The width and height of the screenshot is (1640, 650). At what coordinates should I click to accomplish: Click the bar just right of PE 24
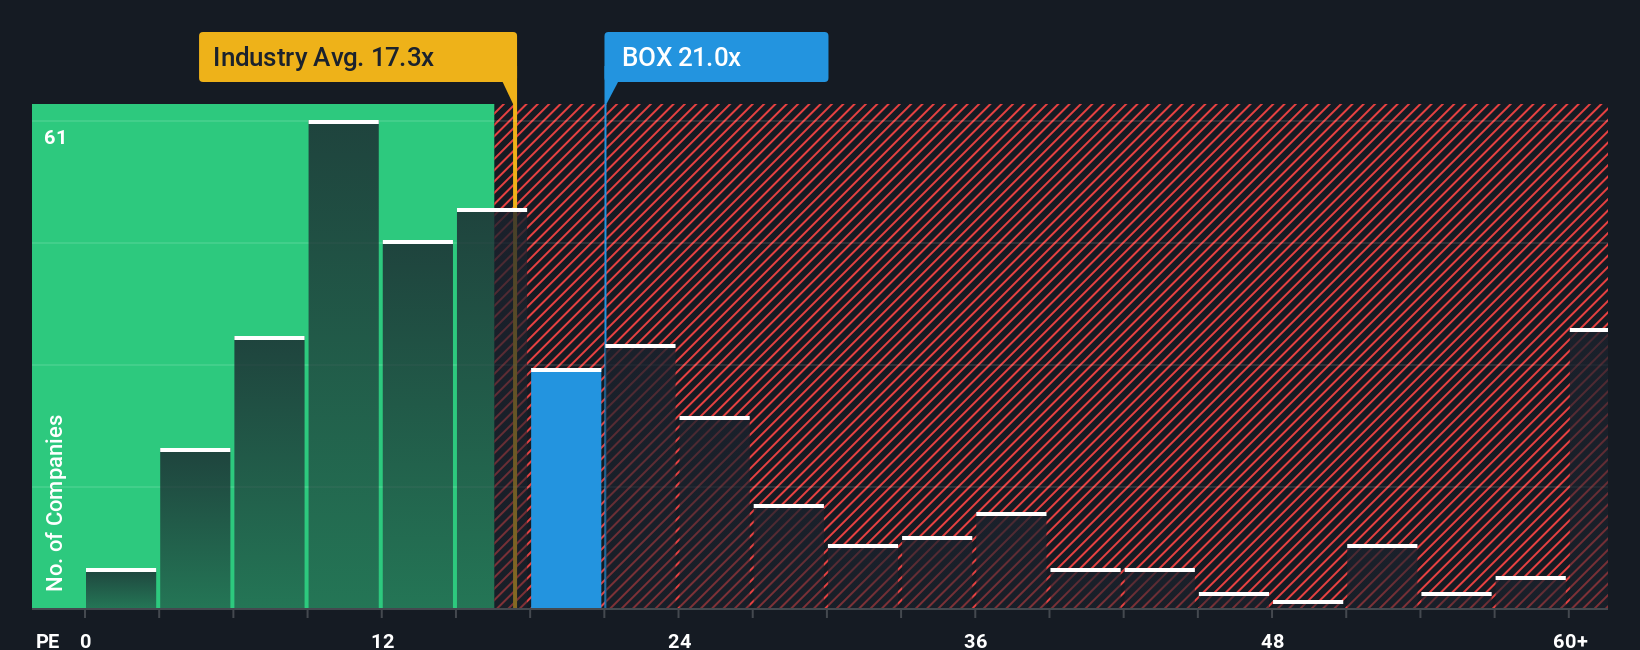[x=714, y=512]
